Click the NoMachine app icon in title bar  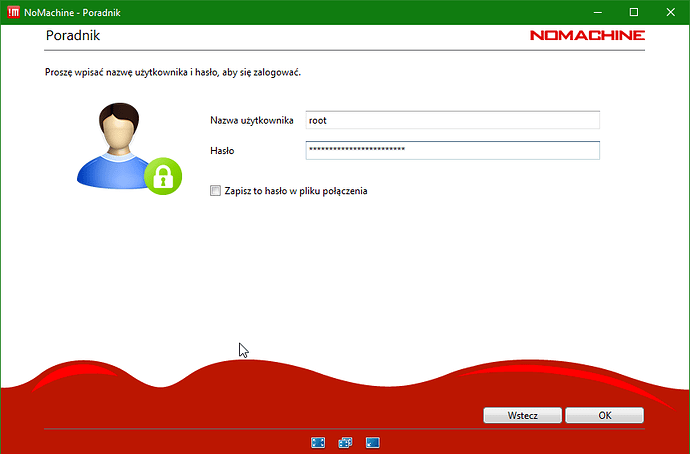(x=12, y=12)
